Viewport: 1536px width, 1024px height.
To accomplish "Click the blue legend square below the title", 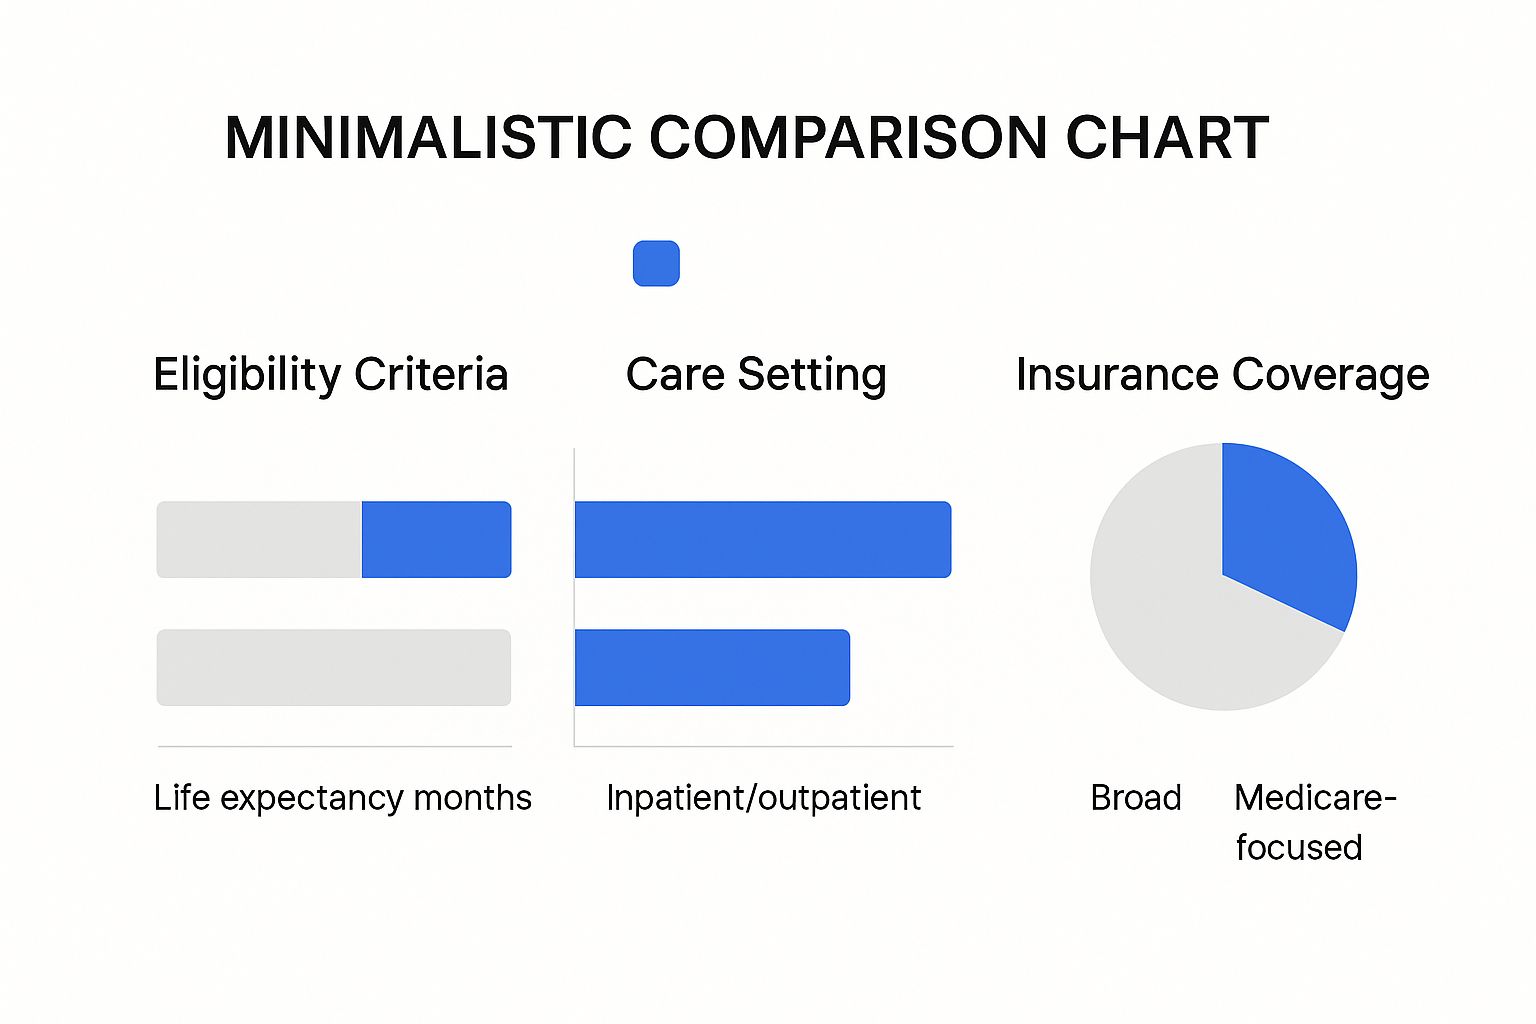I will pyautogui.click(x=656, y=263).
